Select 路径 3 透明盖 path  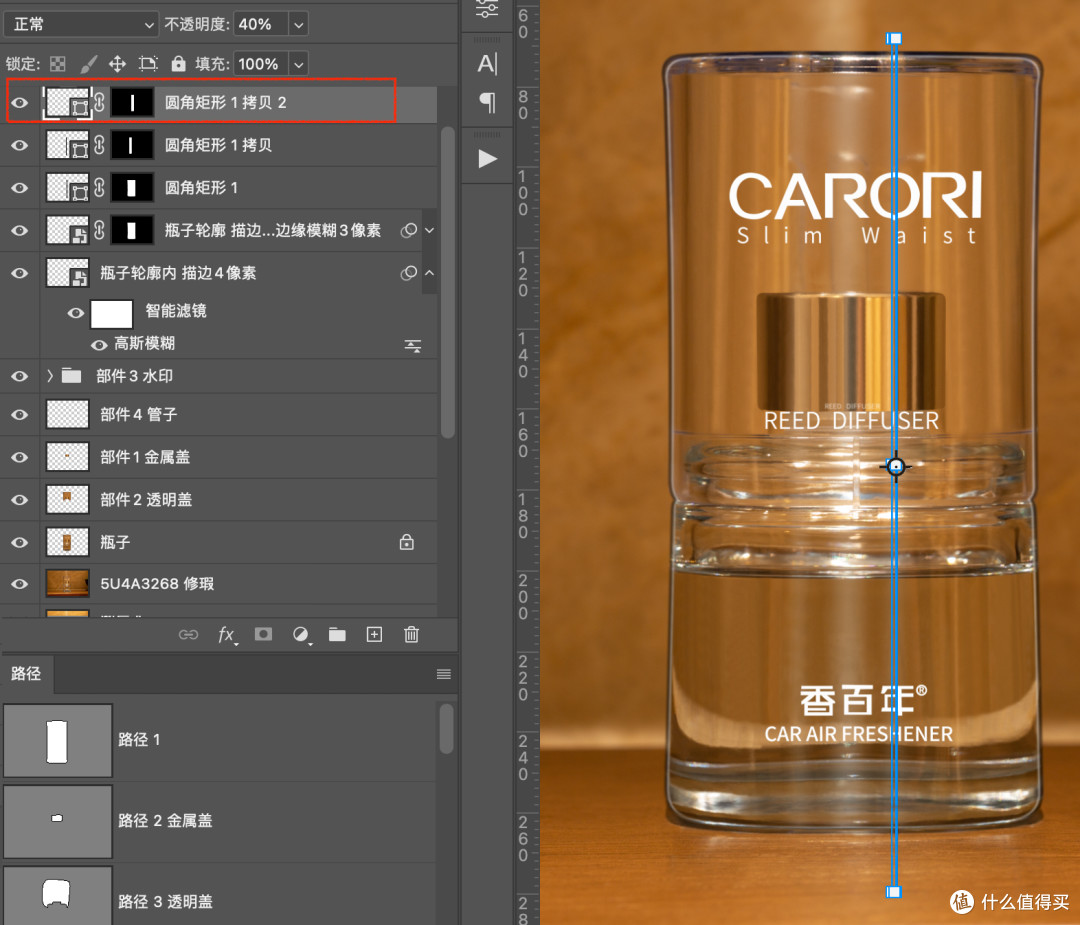click(219, 895)
